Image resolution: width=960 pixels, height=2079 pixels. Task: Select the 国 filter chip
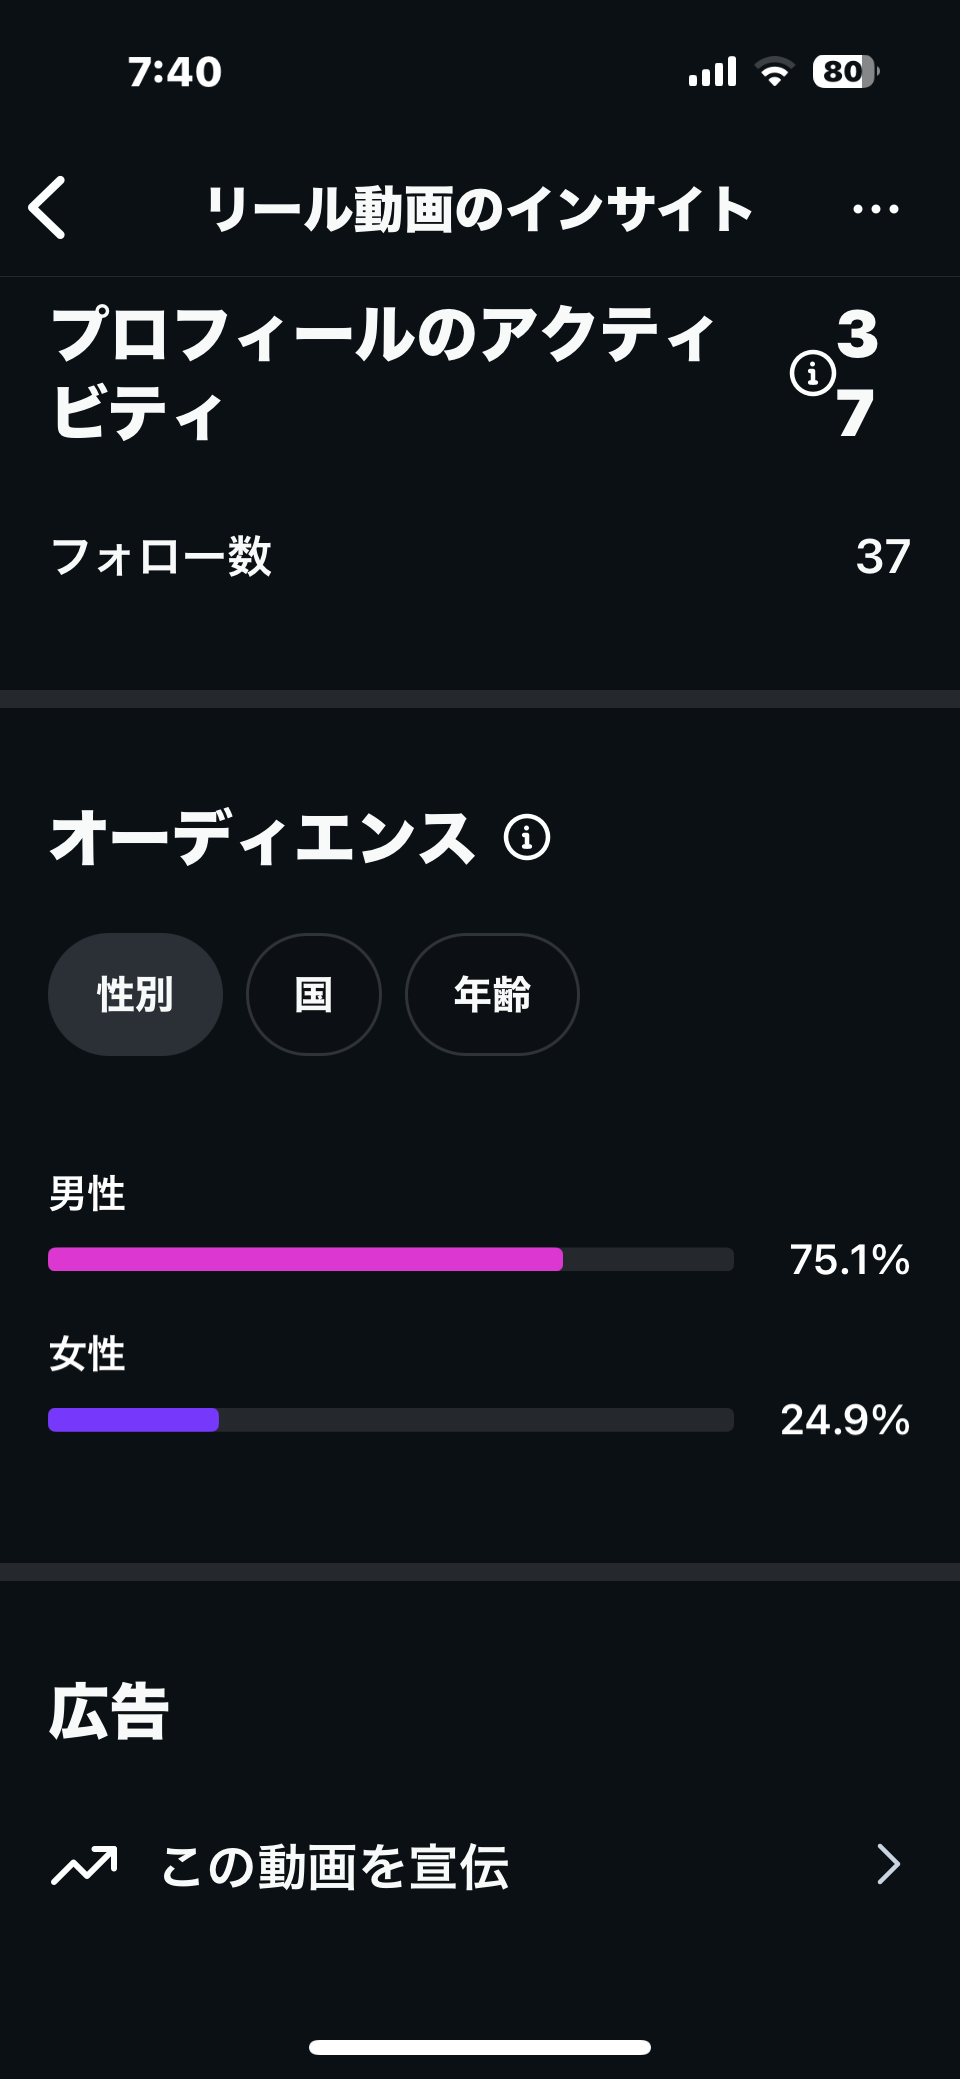tap(314, 994)
